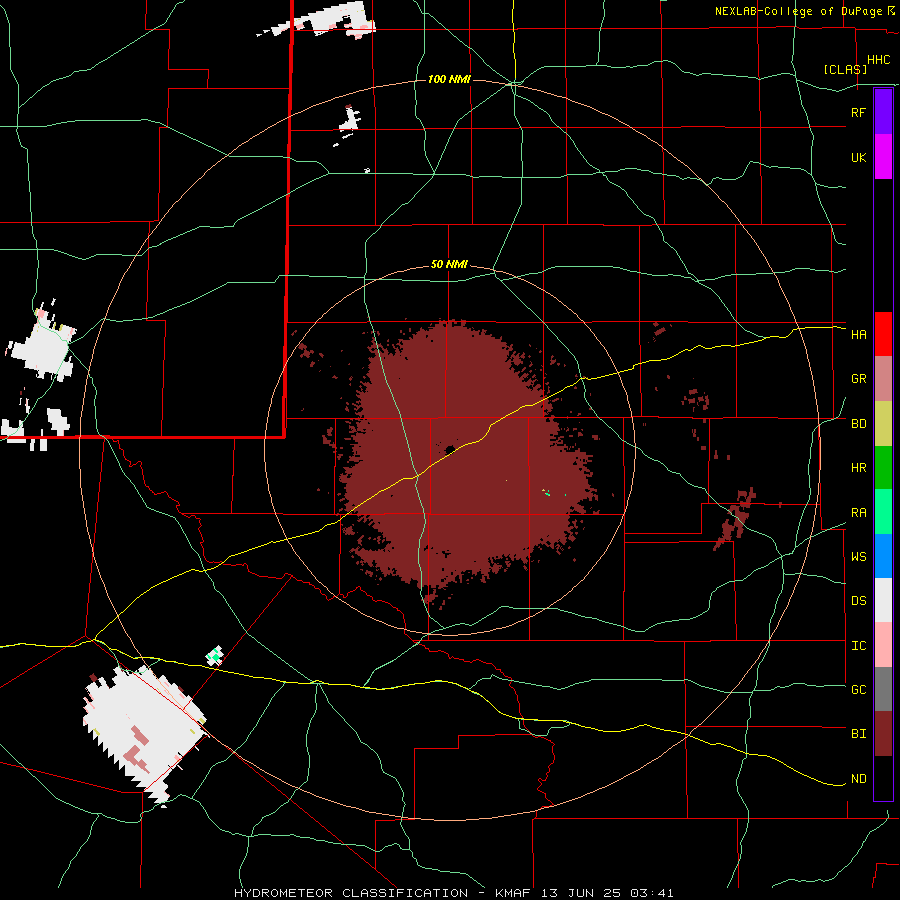900x900 pixels.
Task: Click the blue WS legend swatch
Action: pyautogui.click(x=883, y=556)
